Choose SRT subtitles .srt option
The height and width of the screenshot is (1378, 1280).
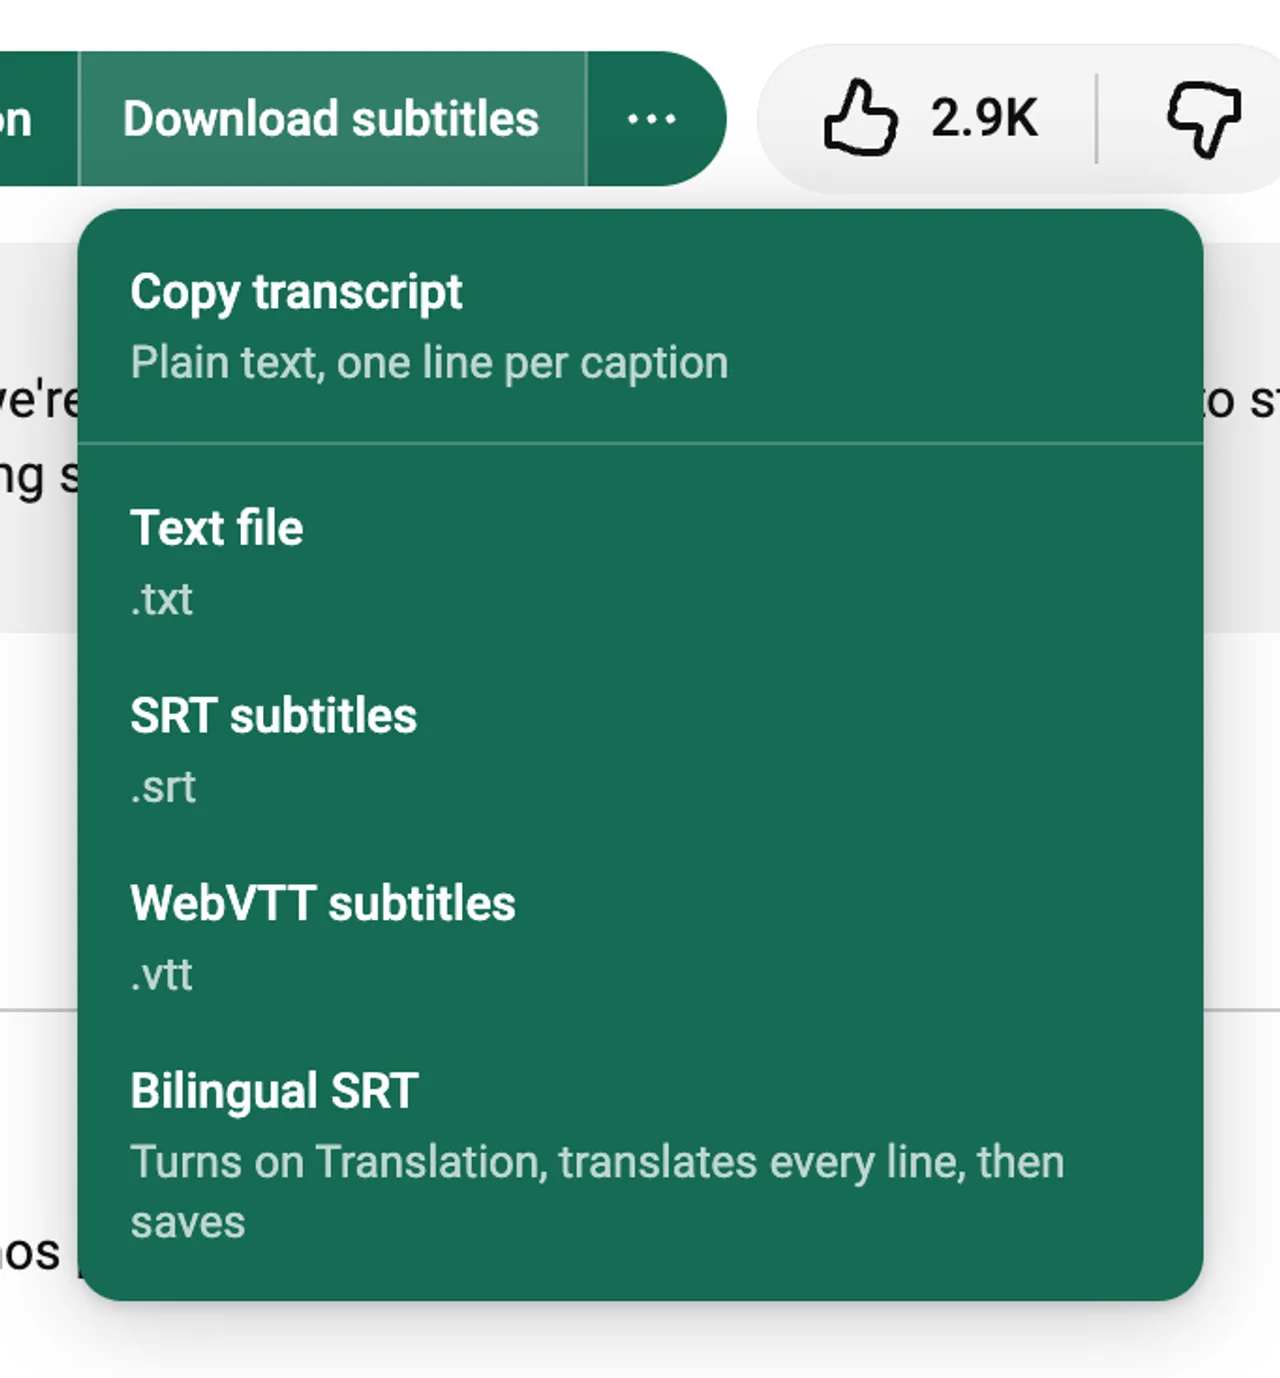[640, 751]
